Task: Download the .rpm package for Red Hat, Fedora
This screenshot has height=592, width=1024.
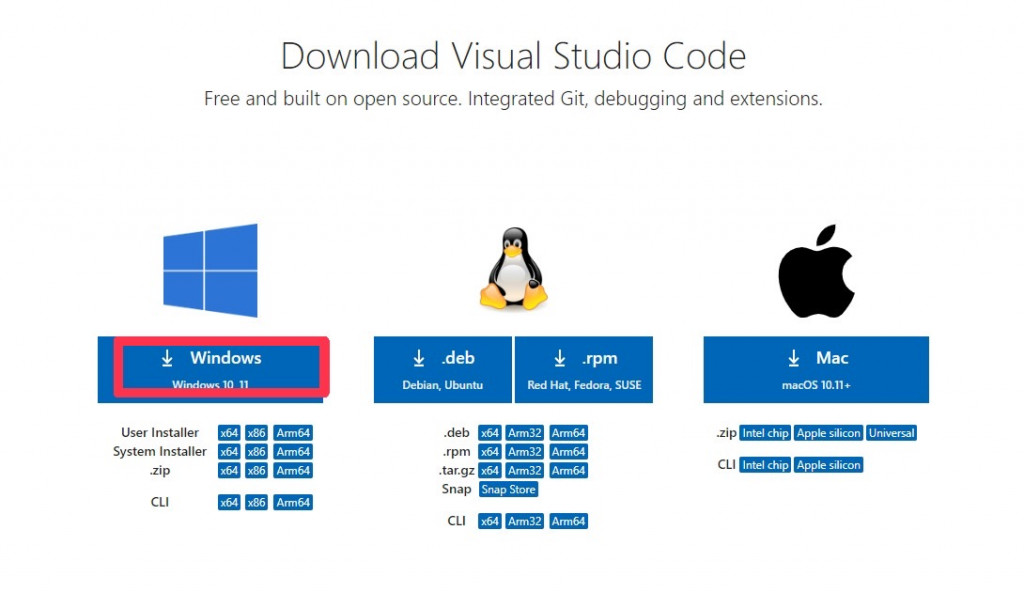Action: pos(584,369)
